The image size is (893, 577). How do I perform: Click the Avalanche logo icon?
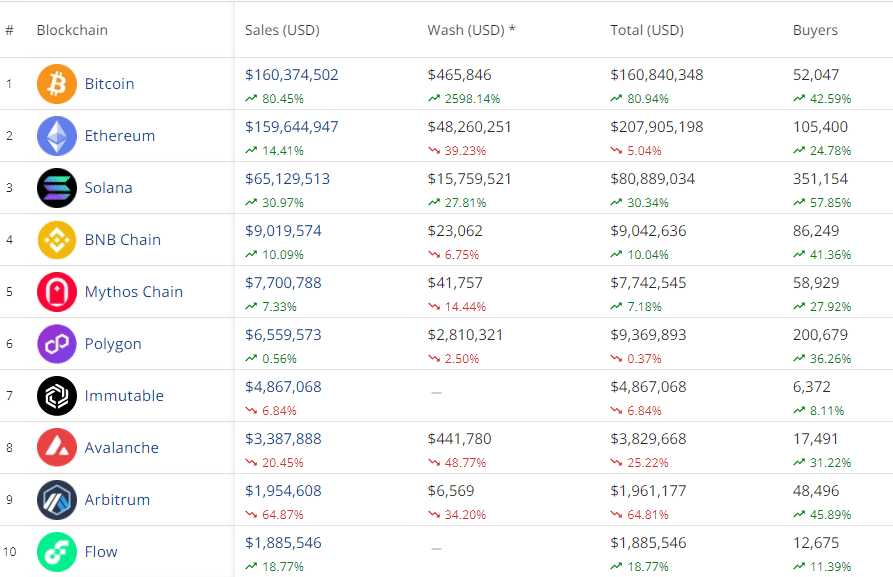[56, 448]
